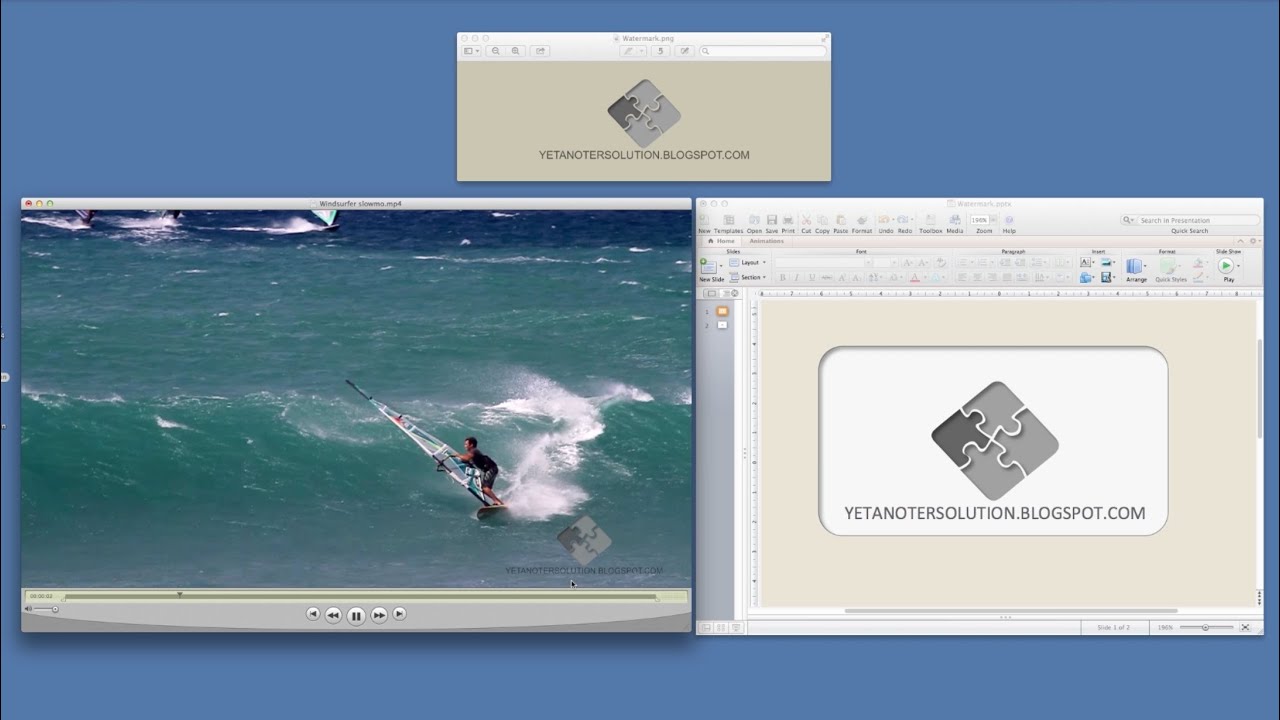
Task: Switch to the Animations ribbon tab
Action: 767,241
